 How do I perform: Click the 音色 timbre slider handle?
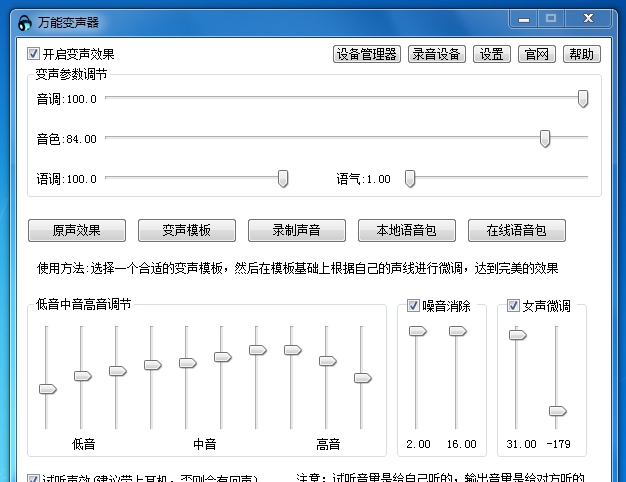tap(545, 138)
